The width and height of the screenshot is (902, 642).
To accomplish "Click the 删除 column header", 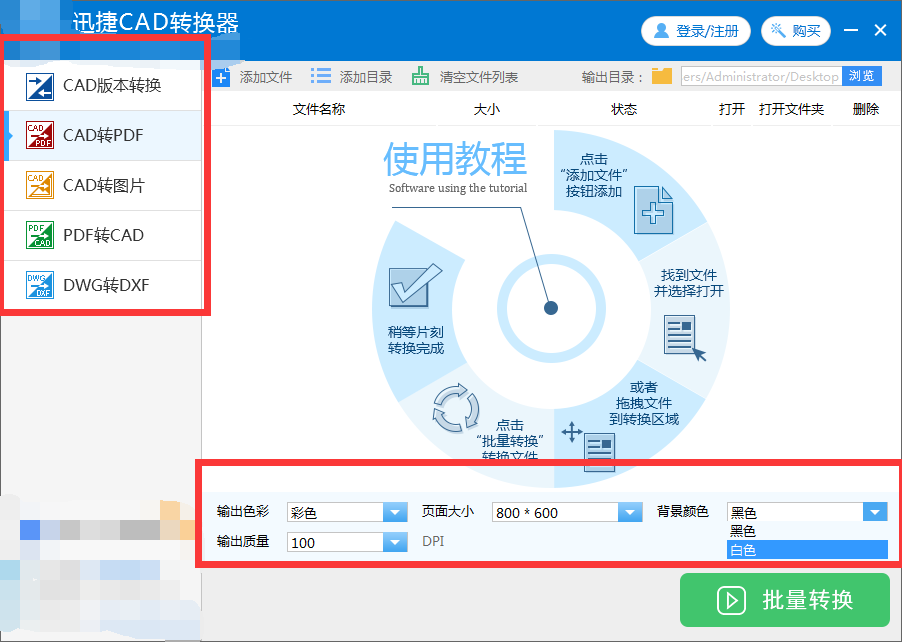I will pyautogui.click(x=866, y=109).
